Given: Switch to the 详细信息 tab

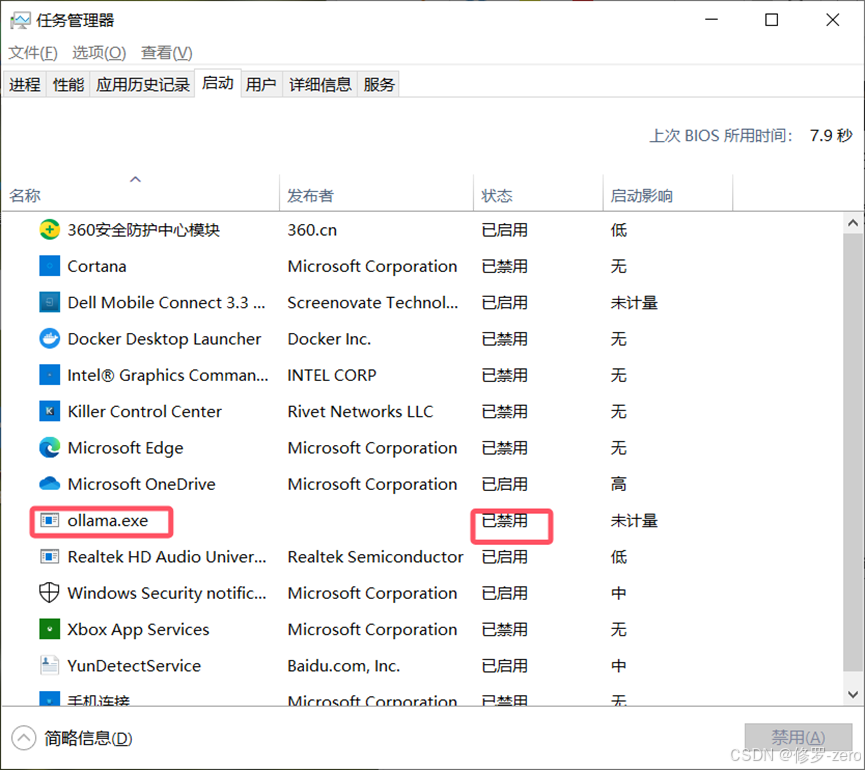Looking at the screenshot, I should coord(320,84).
